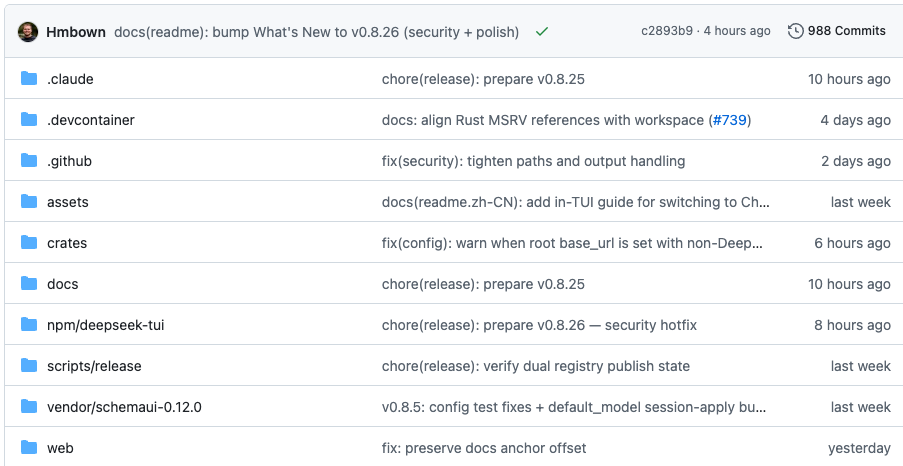Click the crates folder icon

(x=29, y=243)
